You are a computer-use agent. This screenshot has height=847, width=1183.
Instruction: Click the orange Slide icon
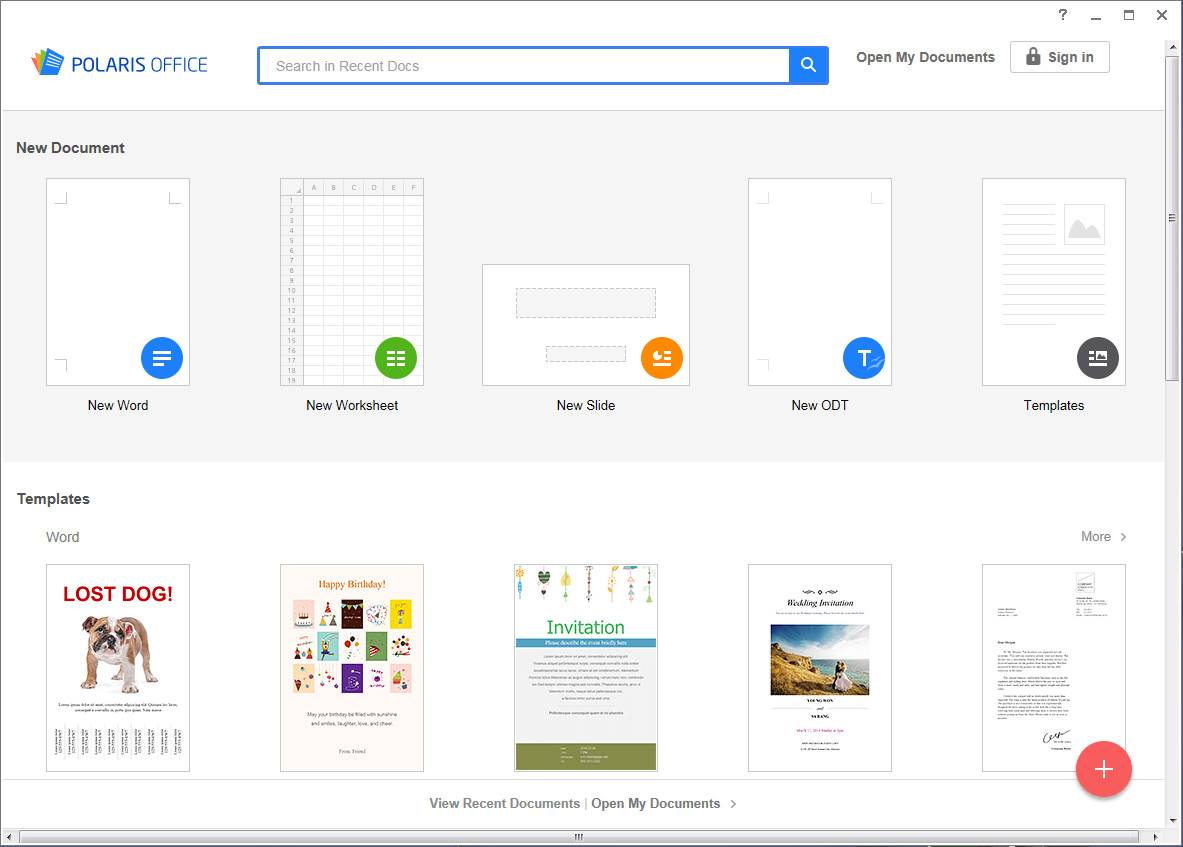pyautogui.click(x=662, y=358)
